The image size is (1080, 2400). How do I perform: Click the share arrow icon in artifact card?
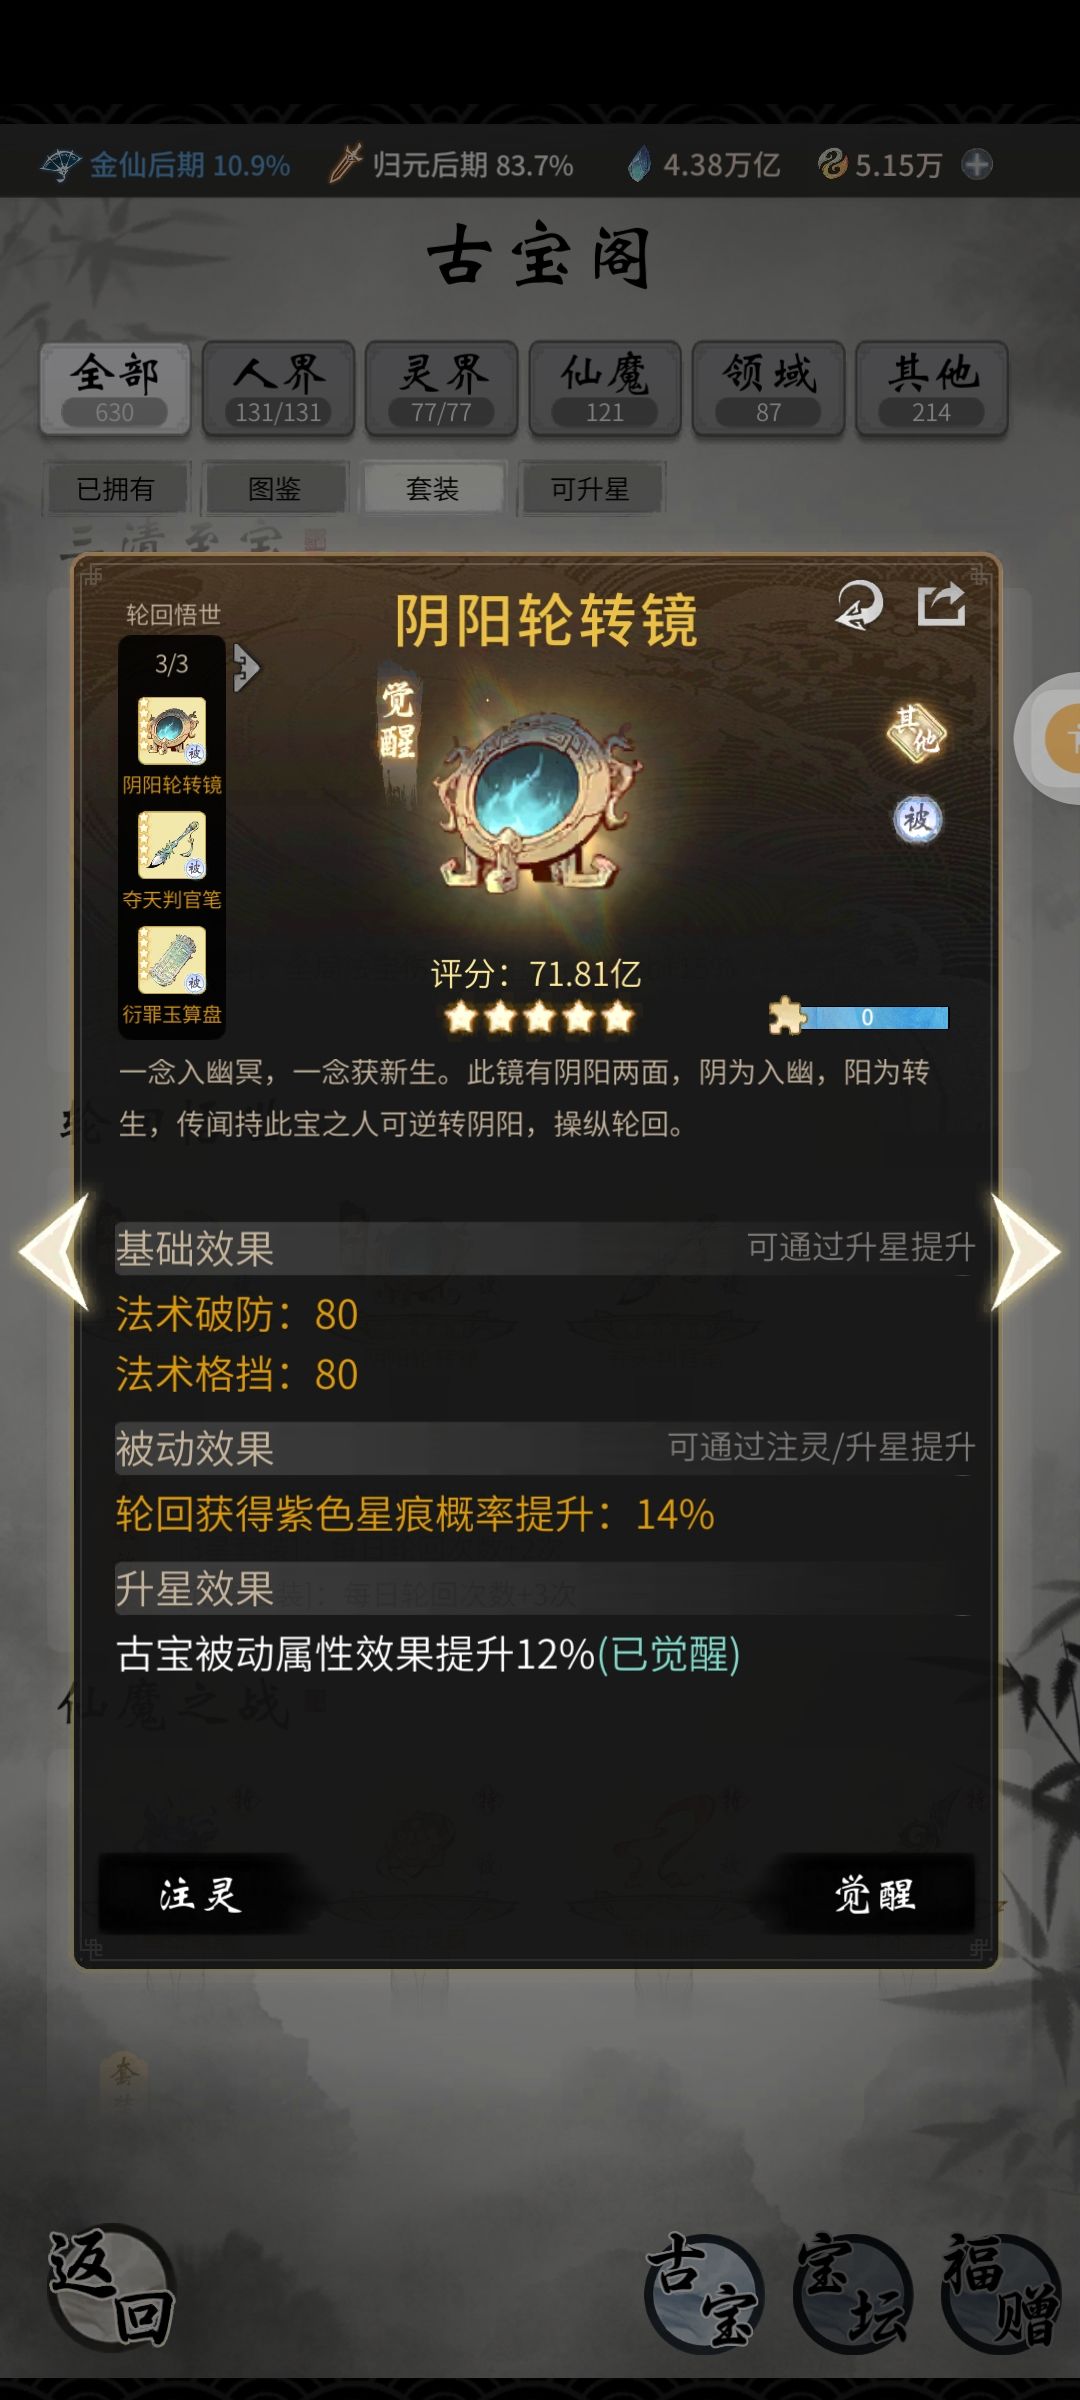[941, 605]
